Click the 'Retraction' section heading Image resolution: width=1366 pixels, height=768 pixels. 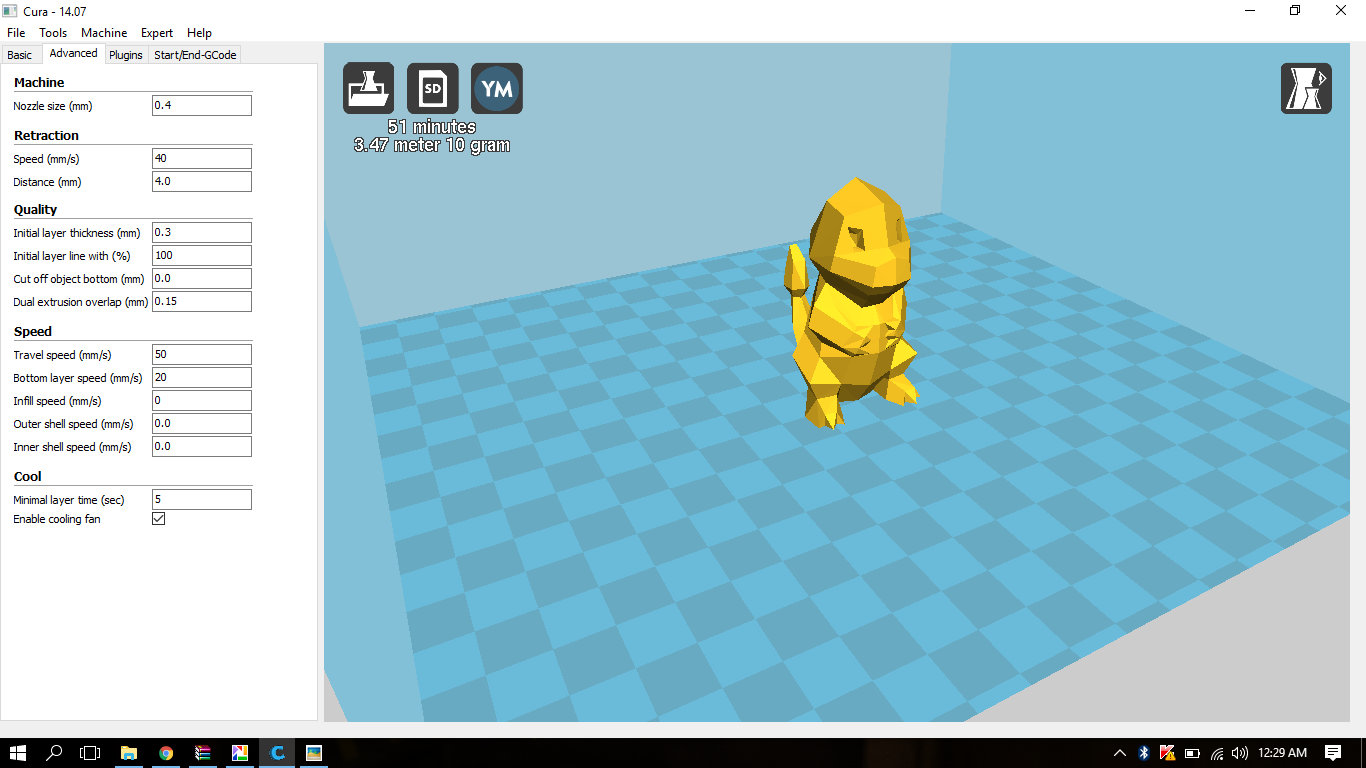tap(46, 135)
